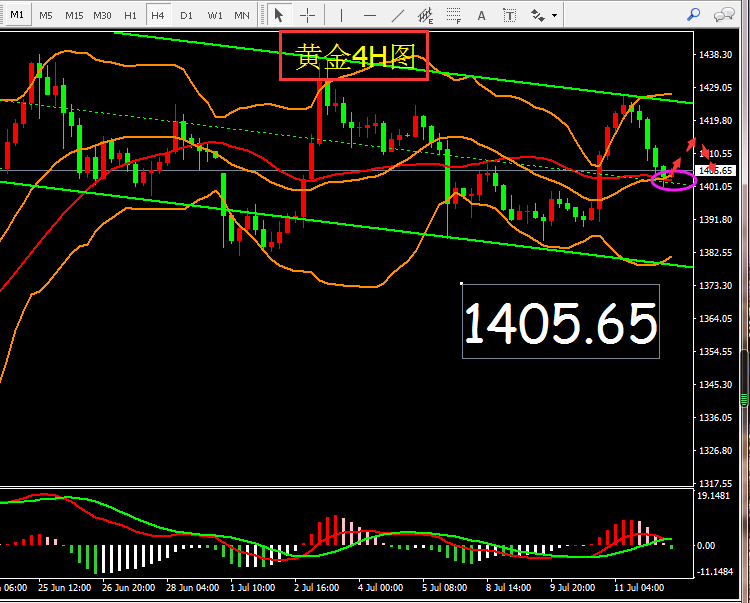Click the MACD -11.1484 scale value

pos(715,571)
